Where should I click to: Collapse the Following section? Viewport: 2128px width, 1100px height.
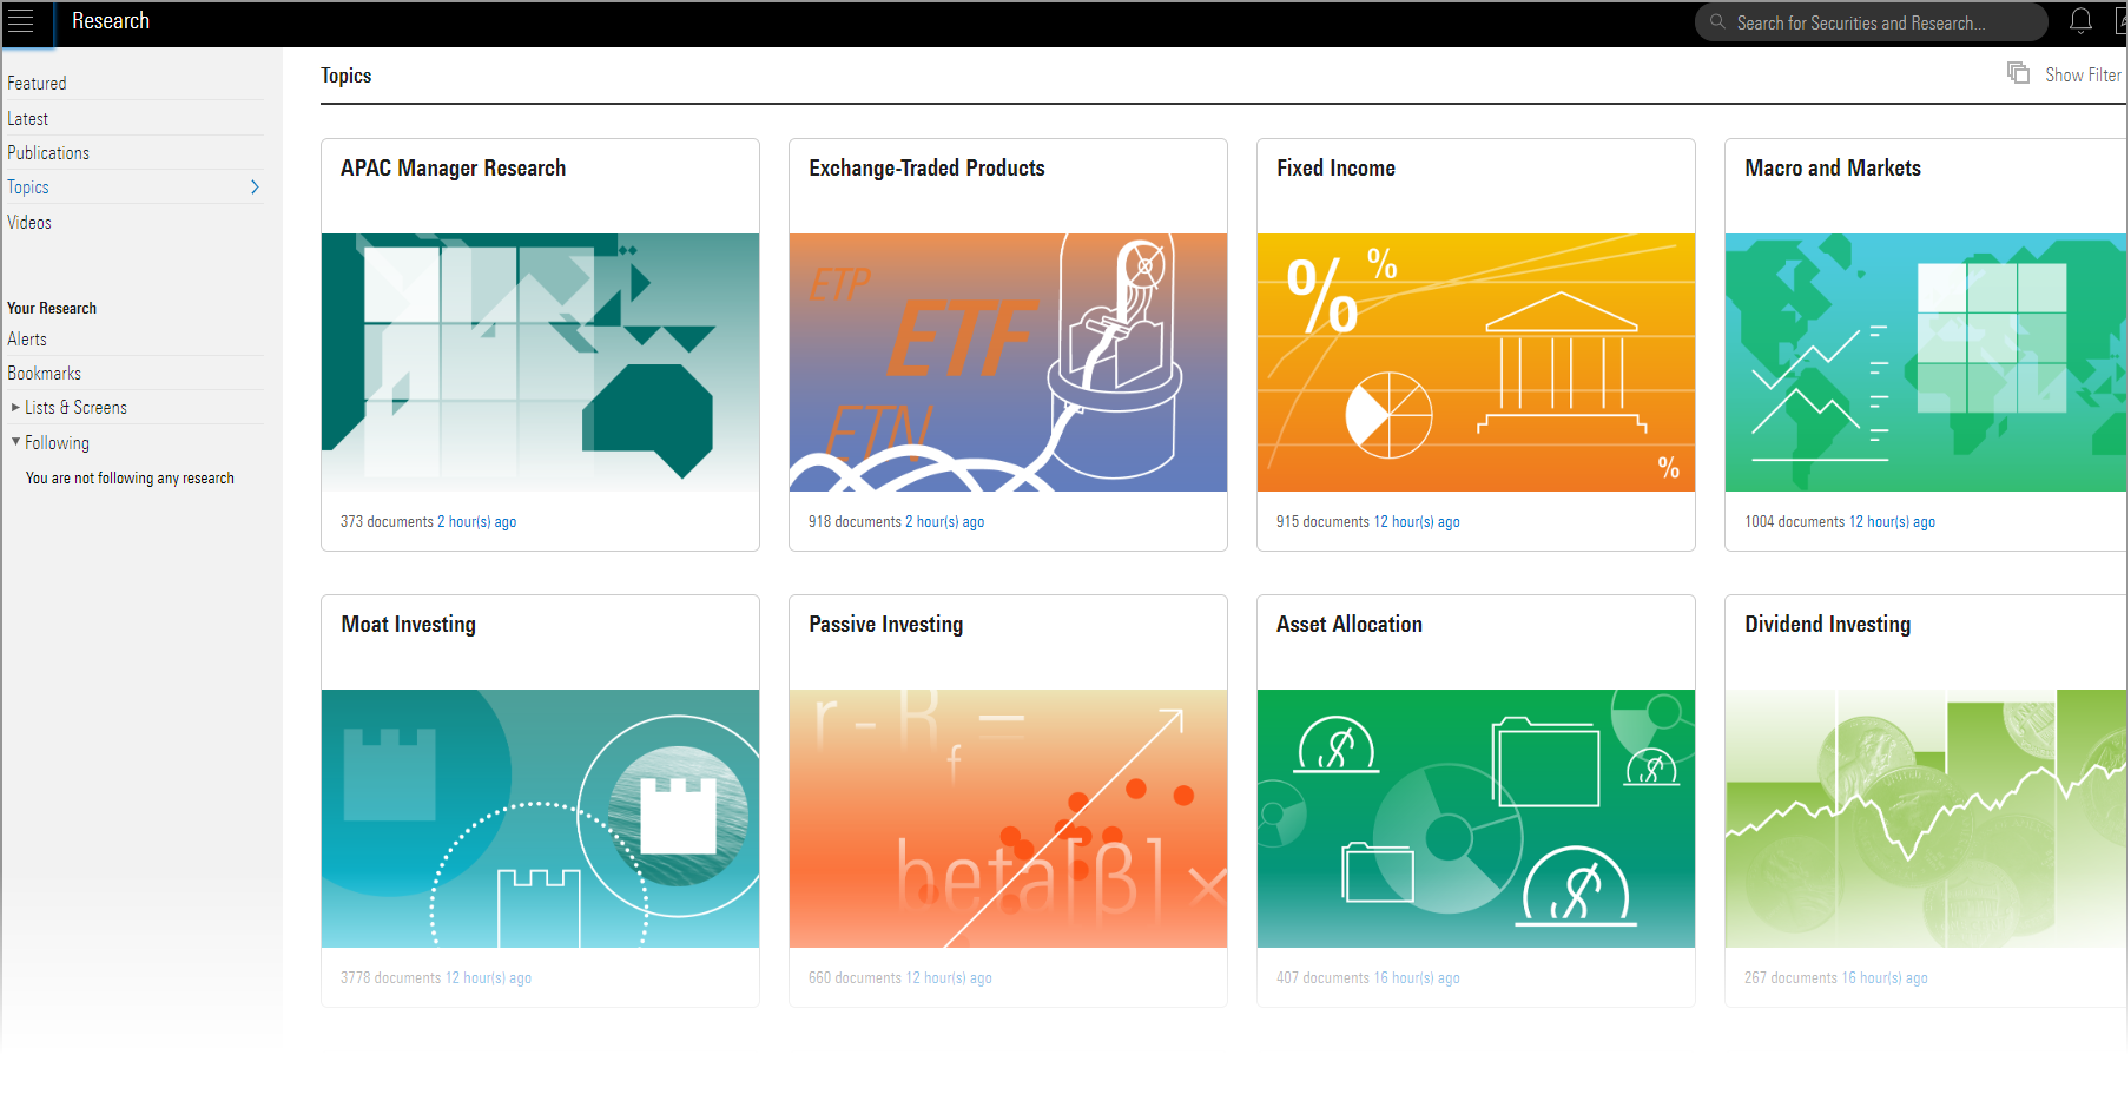15,441
